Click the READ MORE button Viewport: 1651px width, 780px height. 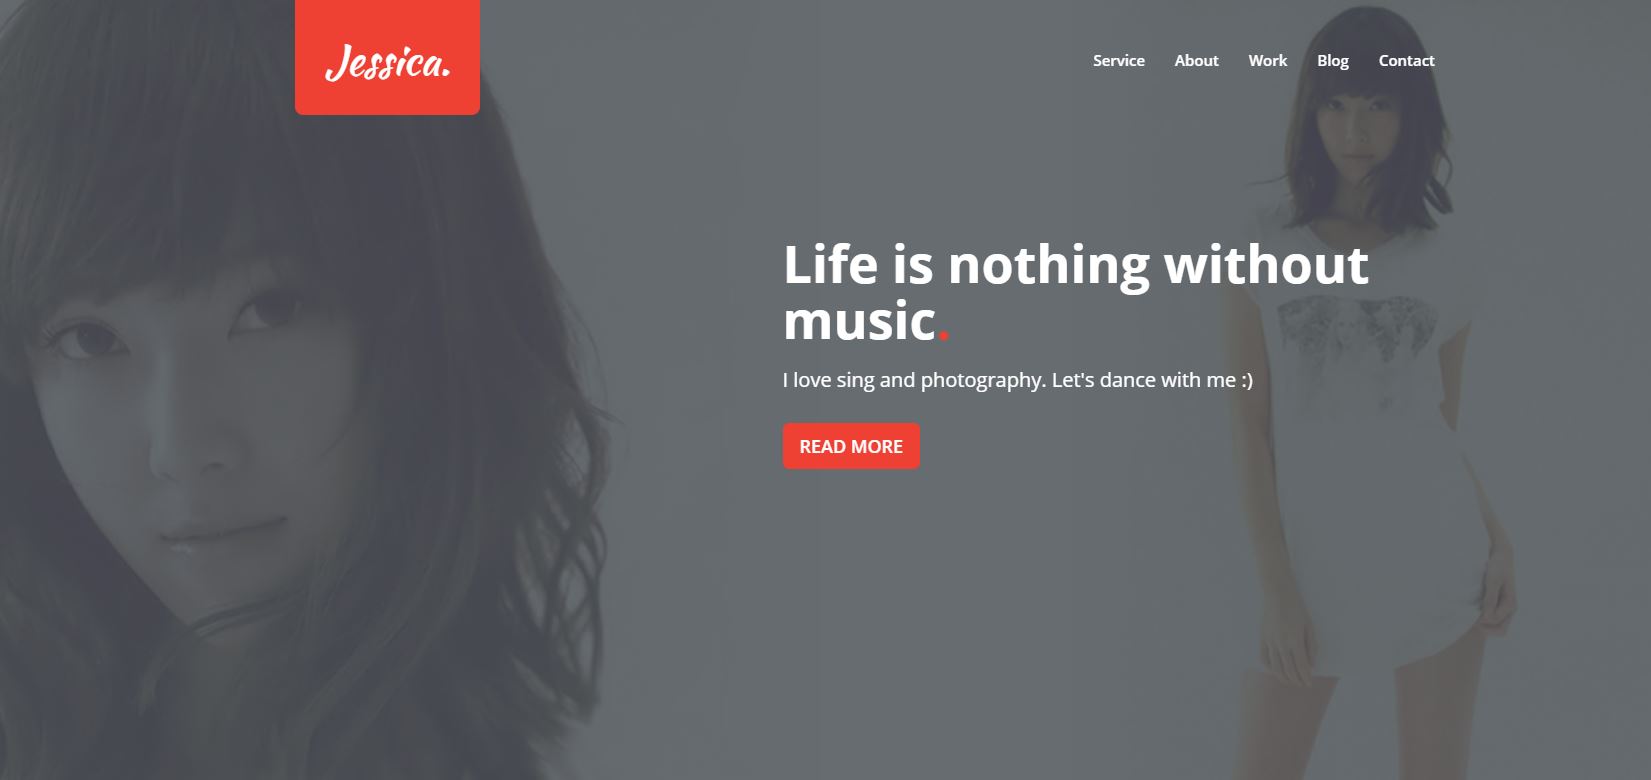(x=851, y=446)
